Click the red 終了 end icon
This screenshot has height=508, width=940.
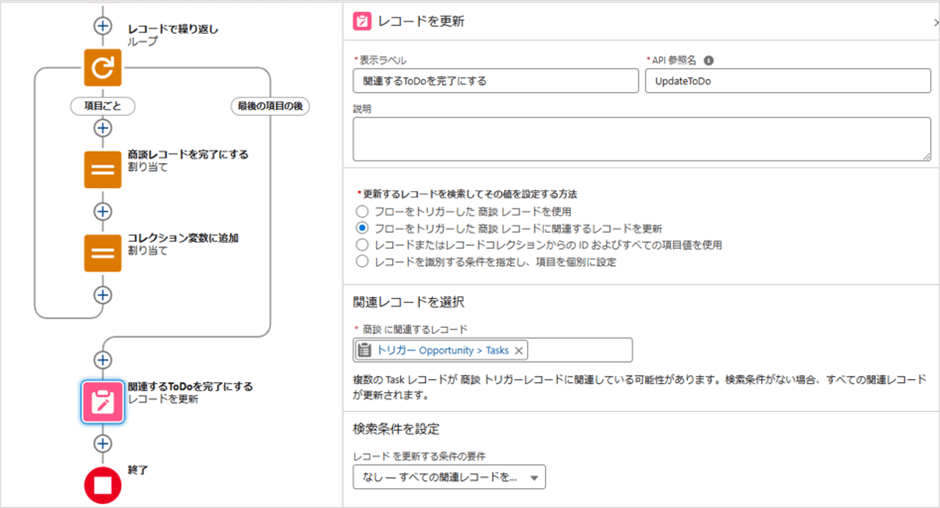(103, 485)
